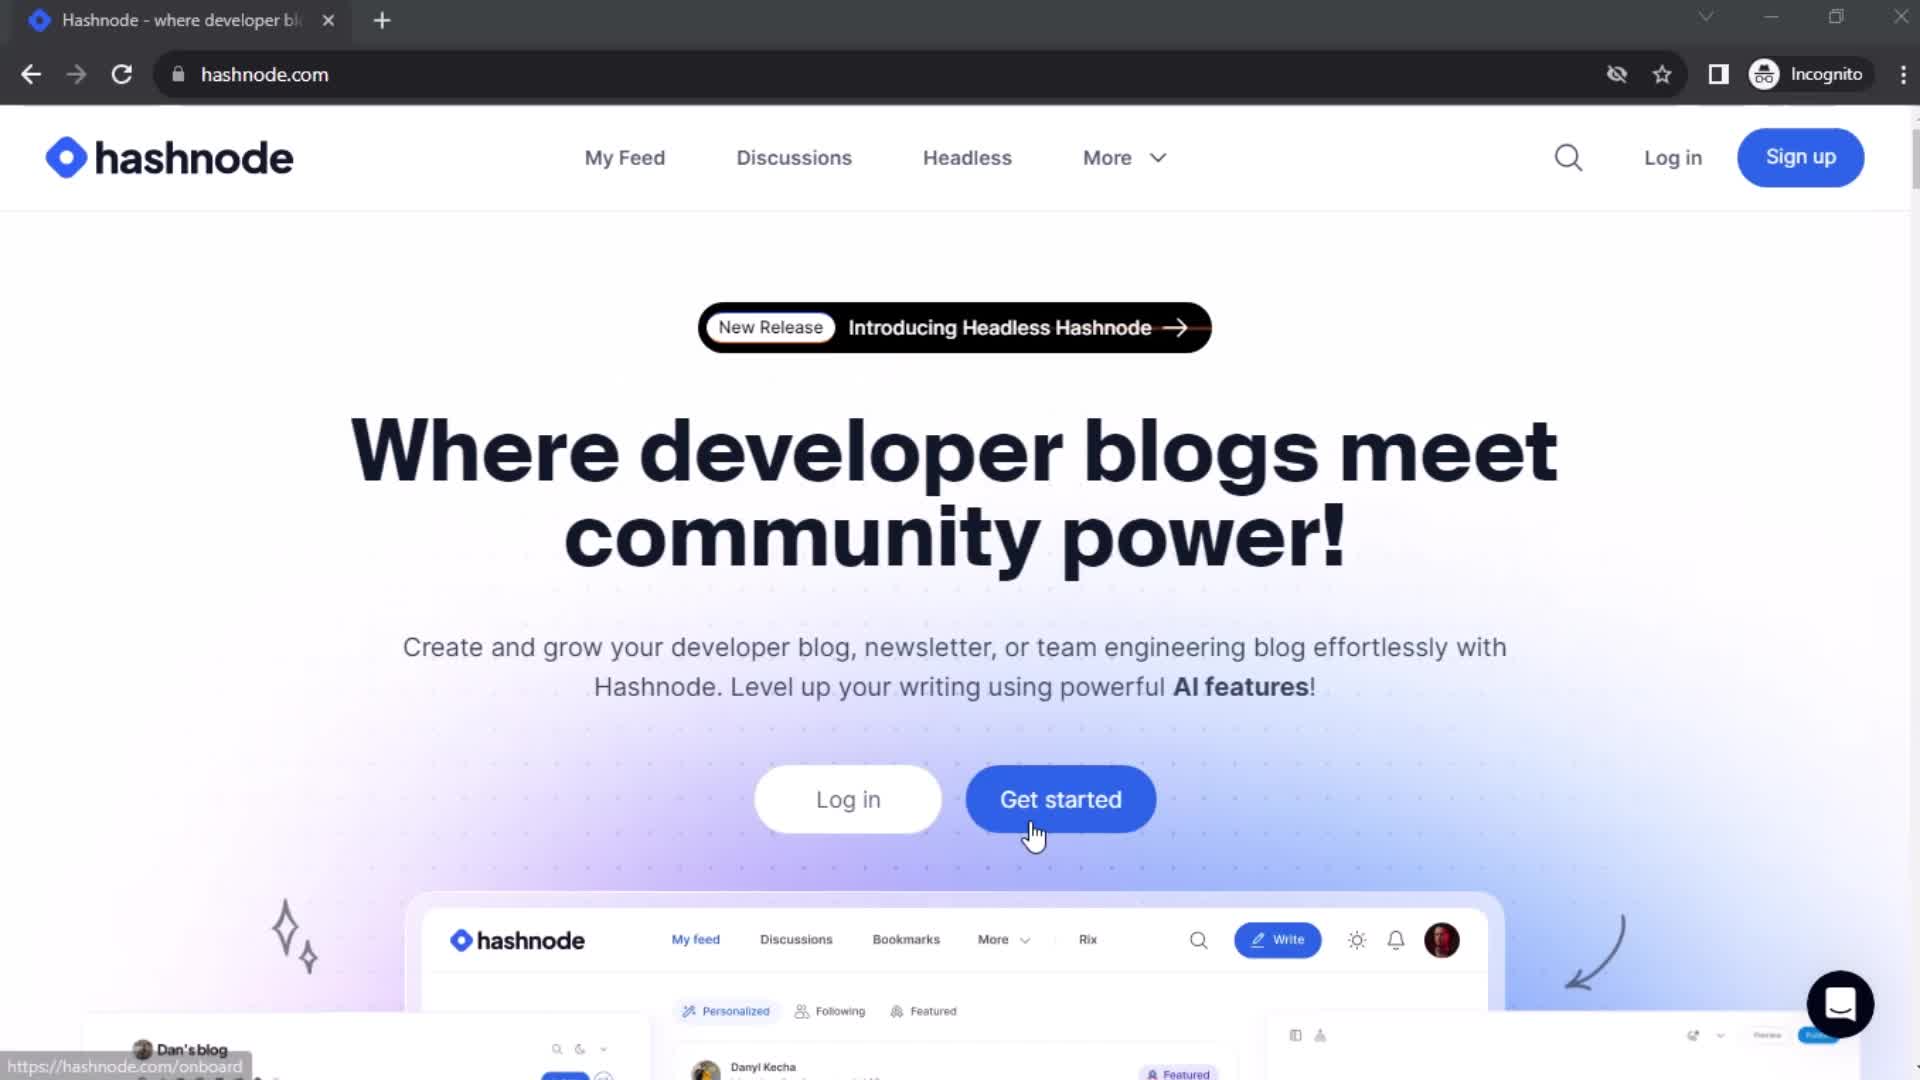Click the incognito profile icon
This screenshot has width=1920, height=1080.
pyautogui.click(x=1764, y=74)
